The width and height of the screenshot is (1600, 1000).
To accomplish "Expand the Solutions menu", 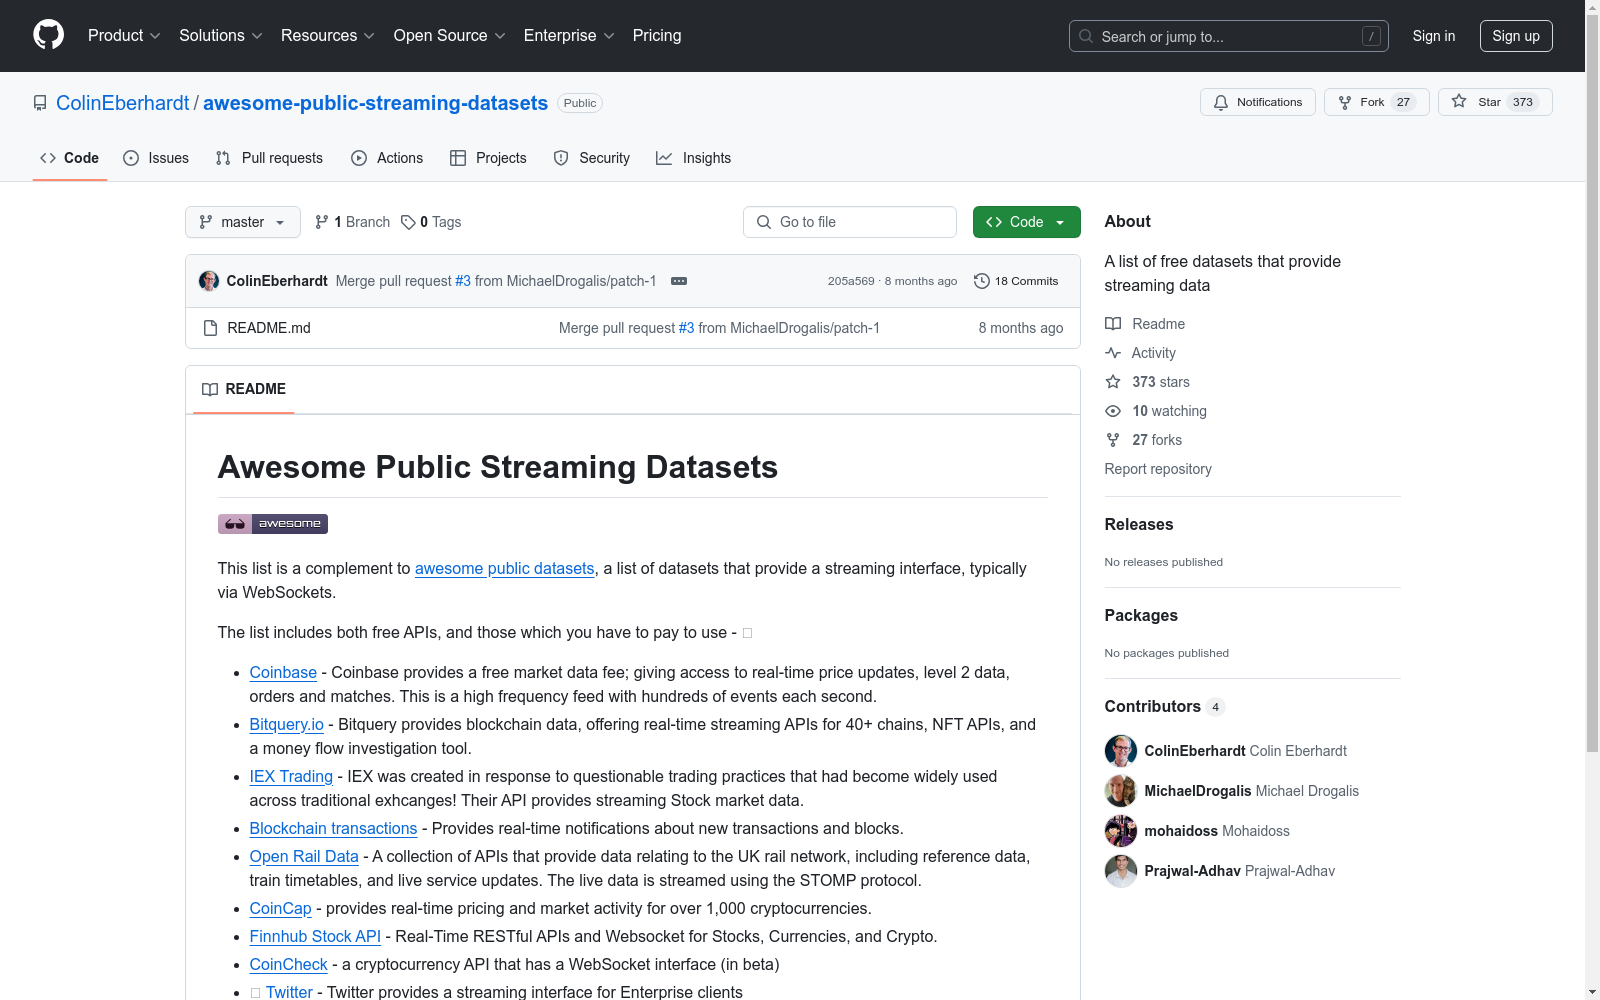I will [221, 36].
